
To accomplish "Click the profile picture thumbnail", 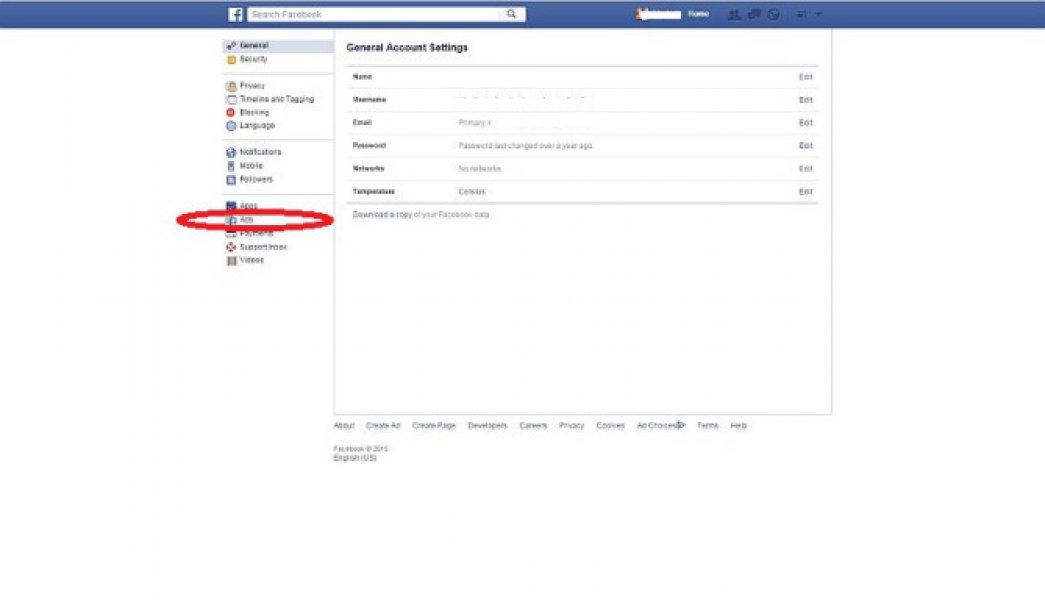I will tap(641, 14).
